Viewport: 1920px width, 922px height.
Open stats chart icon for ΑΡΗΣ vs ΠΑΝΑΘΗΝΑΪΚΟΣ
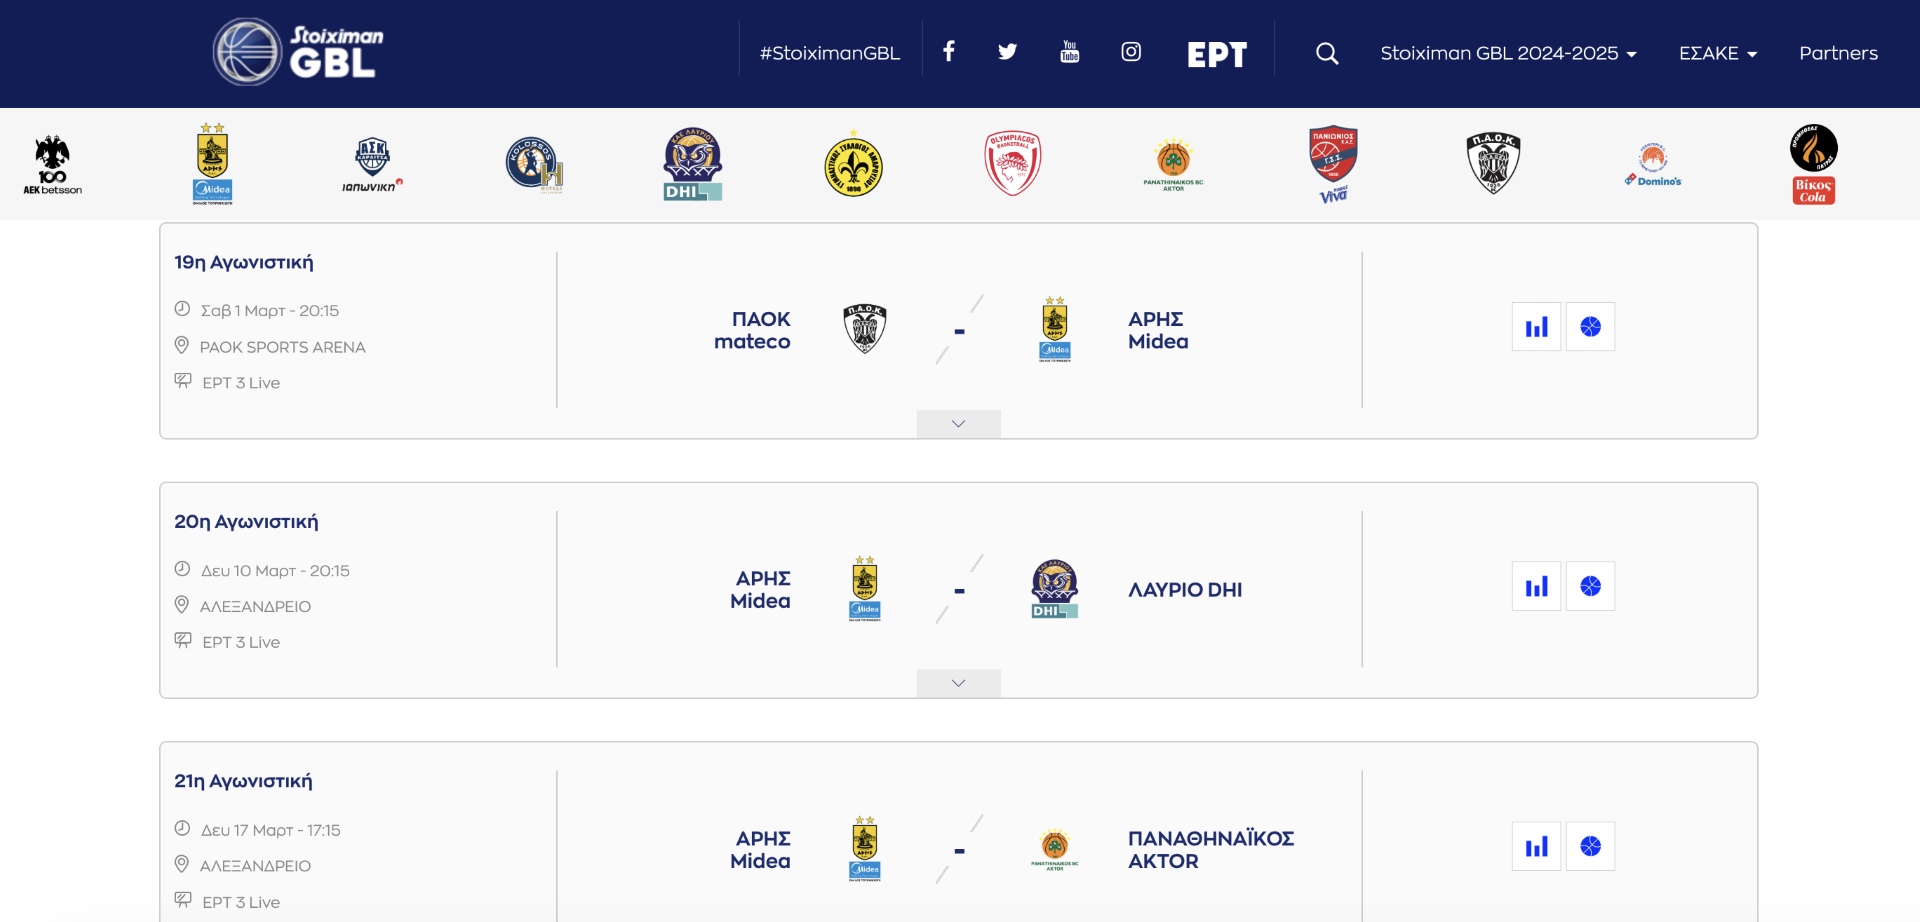pyautogui.click(x=1537, y=846)
